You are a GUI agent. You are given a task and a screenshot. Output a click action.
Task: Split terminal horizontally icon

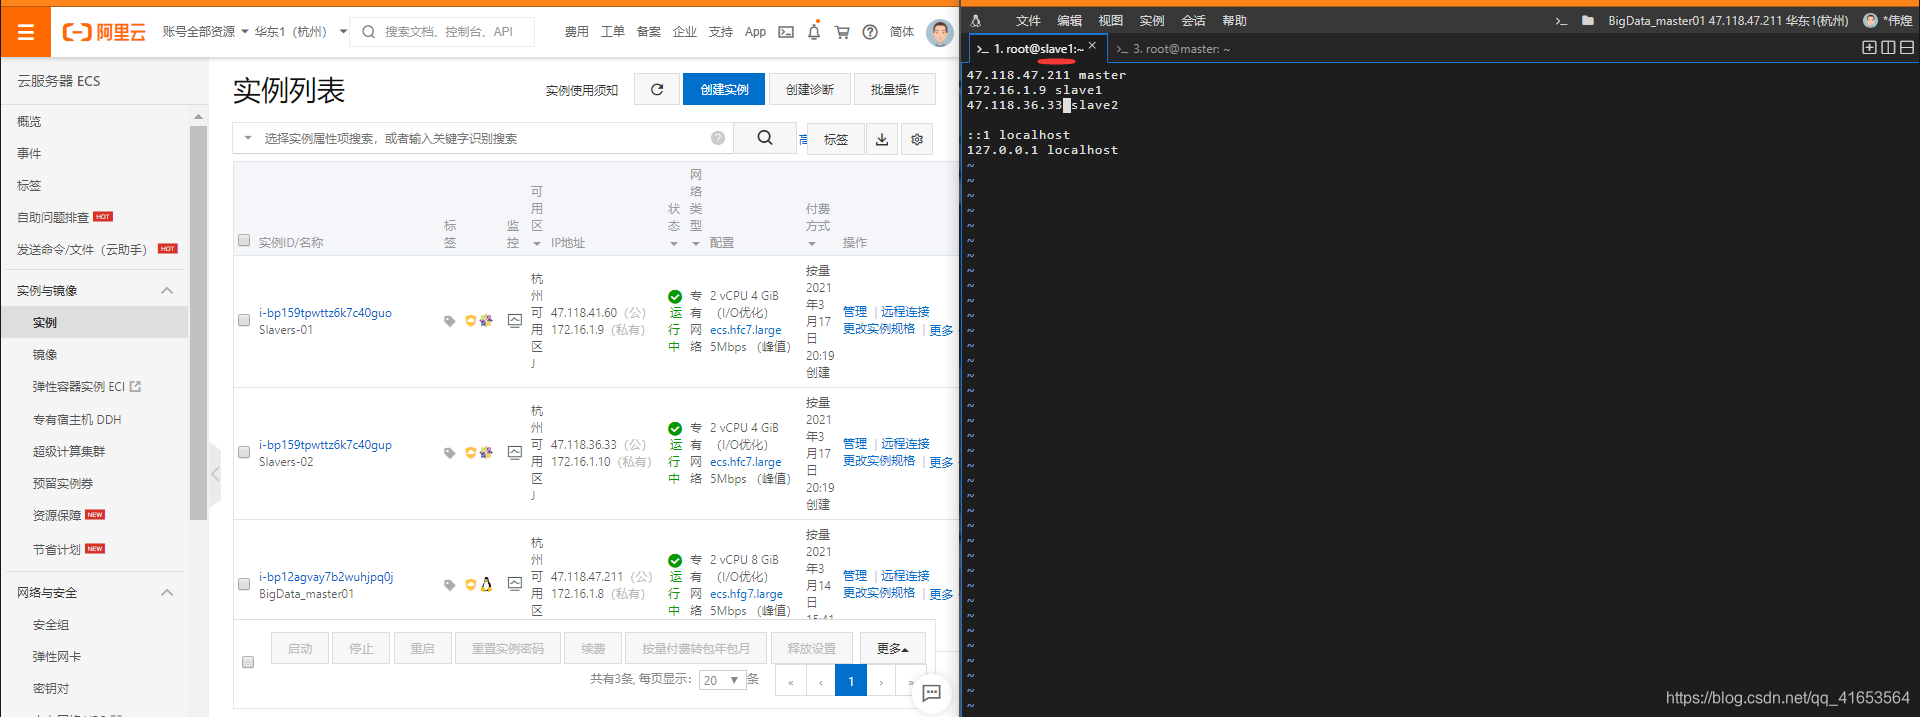1907,47
